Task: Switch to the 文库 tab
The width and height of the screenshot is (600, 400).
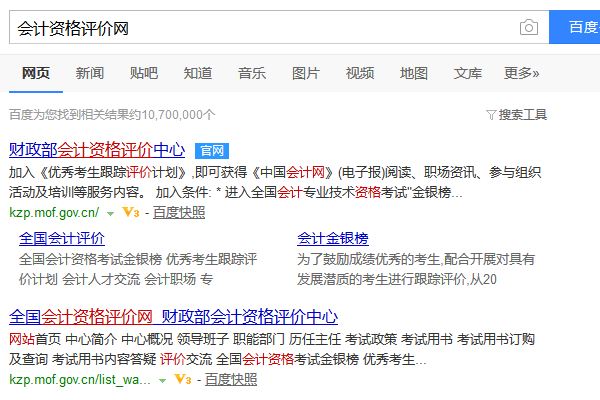Action: [468, 73]
